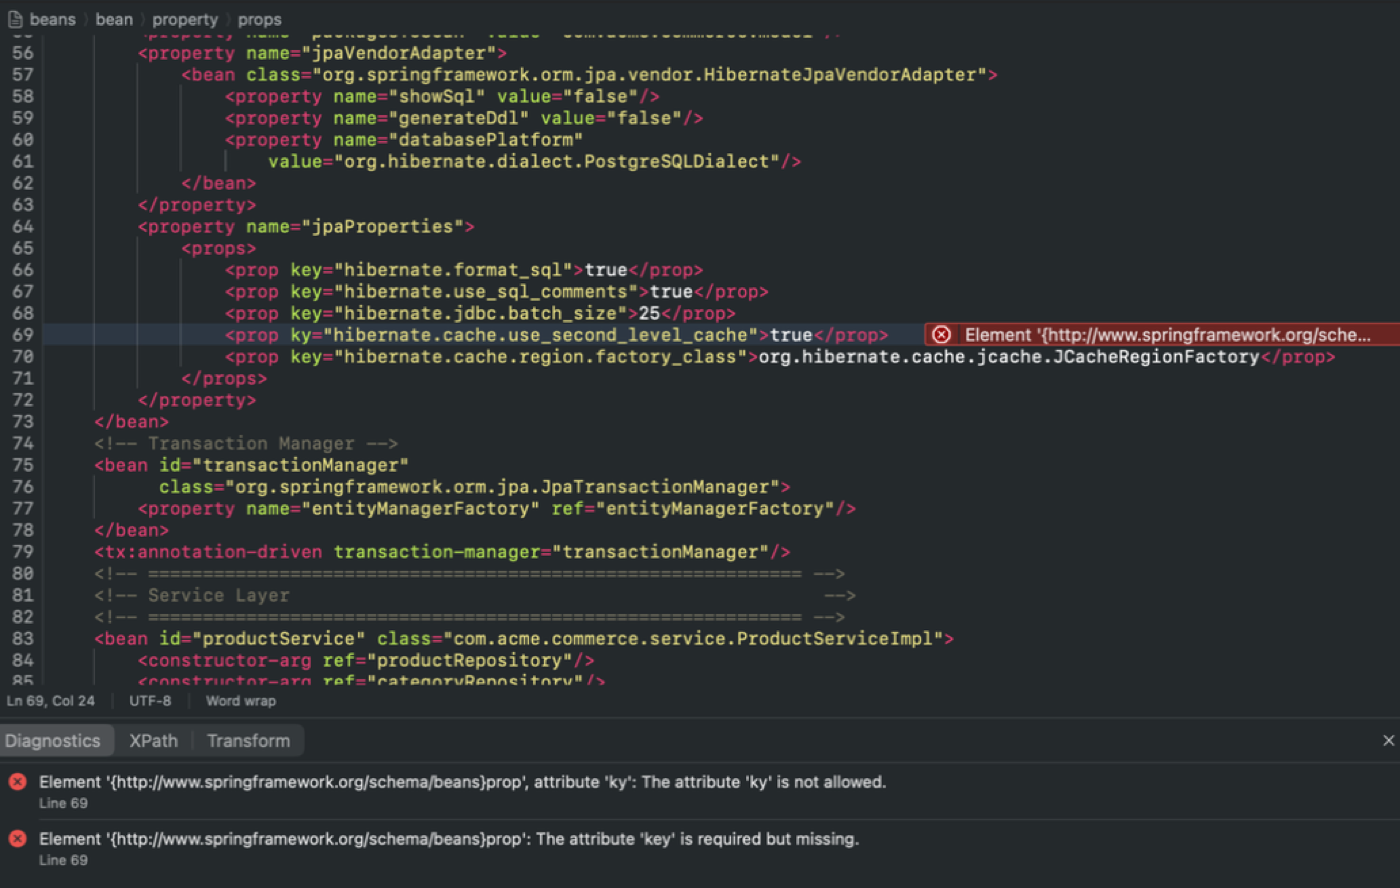Close the Diagnostics panel
Screen dimensions: 1400x888
[x=1389, y=740]
